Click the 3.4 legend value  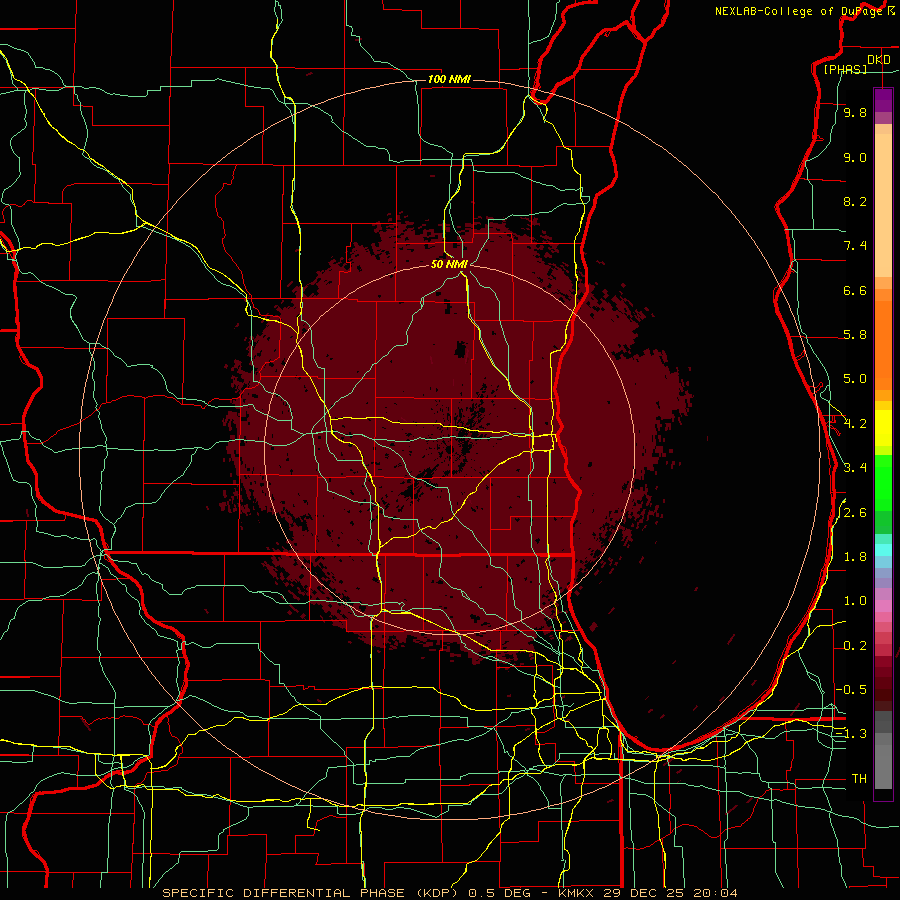tap(855, 468)
